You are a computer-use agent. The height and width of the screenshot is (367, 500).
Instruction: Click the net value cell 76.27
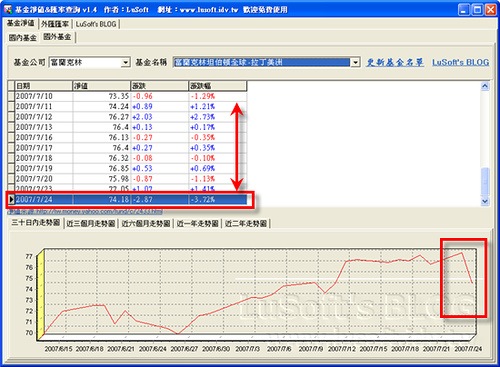point(101,117)
